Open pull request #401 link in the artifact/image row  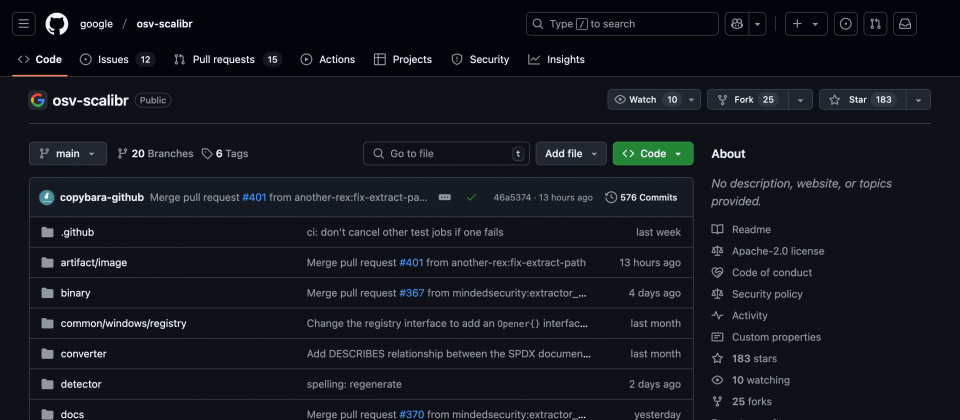pos(411,263)
